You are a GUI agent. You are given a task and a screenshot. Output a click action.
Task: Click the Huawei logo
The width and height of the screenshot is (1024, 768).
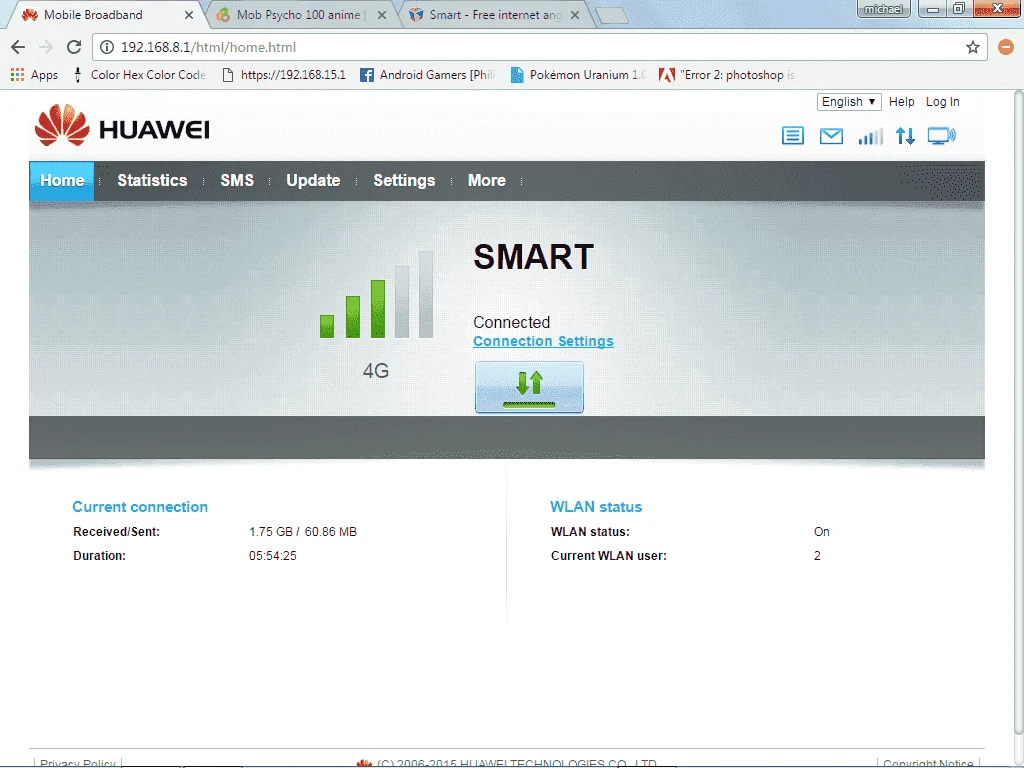point(122,125)
